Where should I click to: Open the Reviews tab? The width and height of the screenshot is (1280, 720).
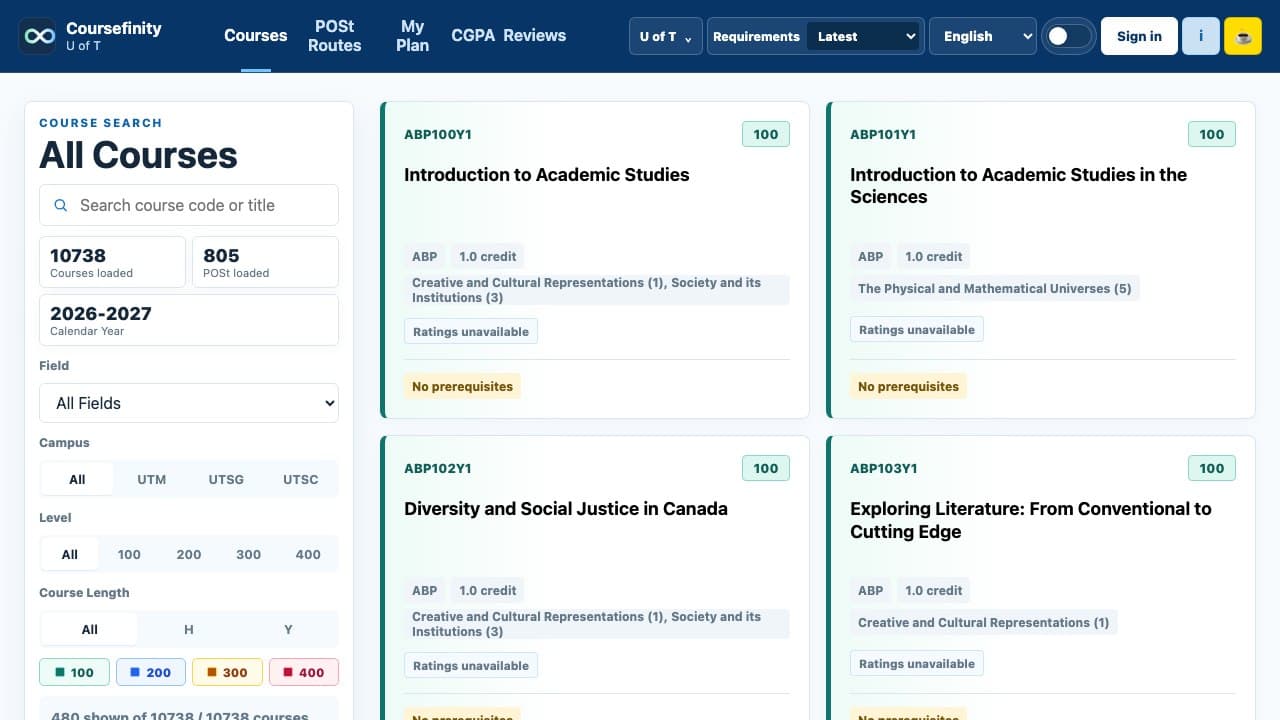(535, 35)
